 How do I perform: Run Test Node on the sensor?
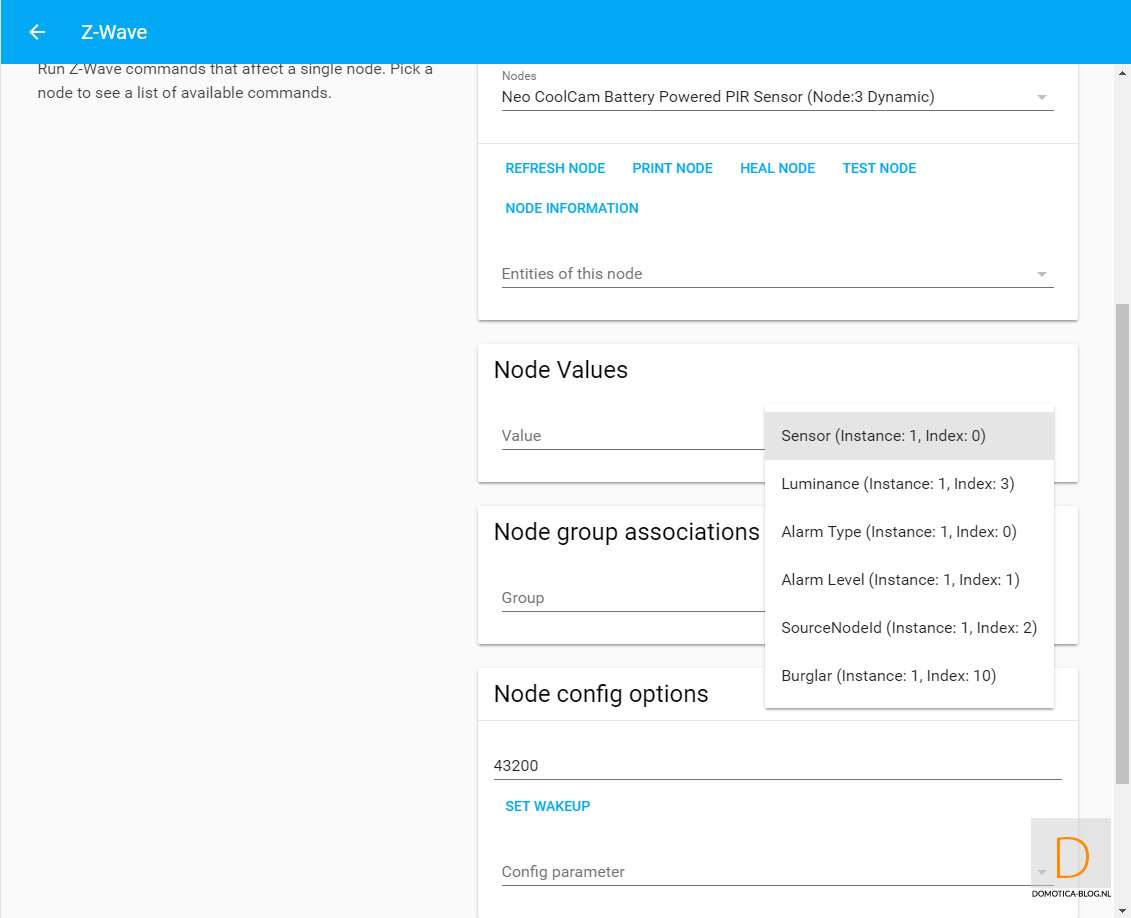coord(878,168)
